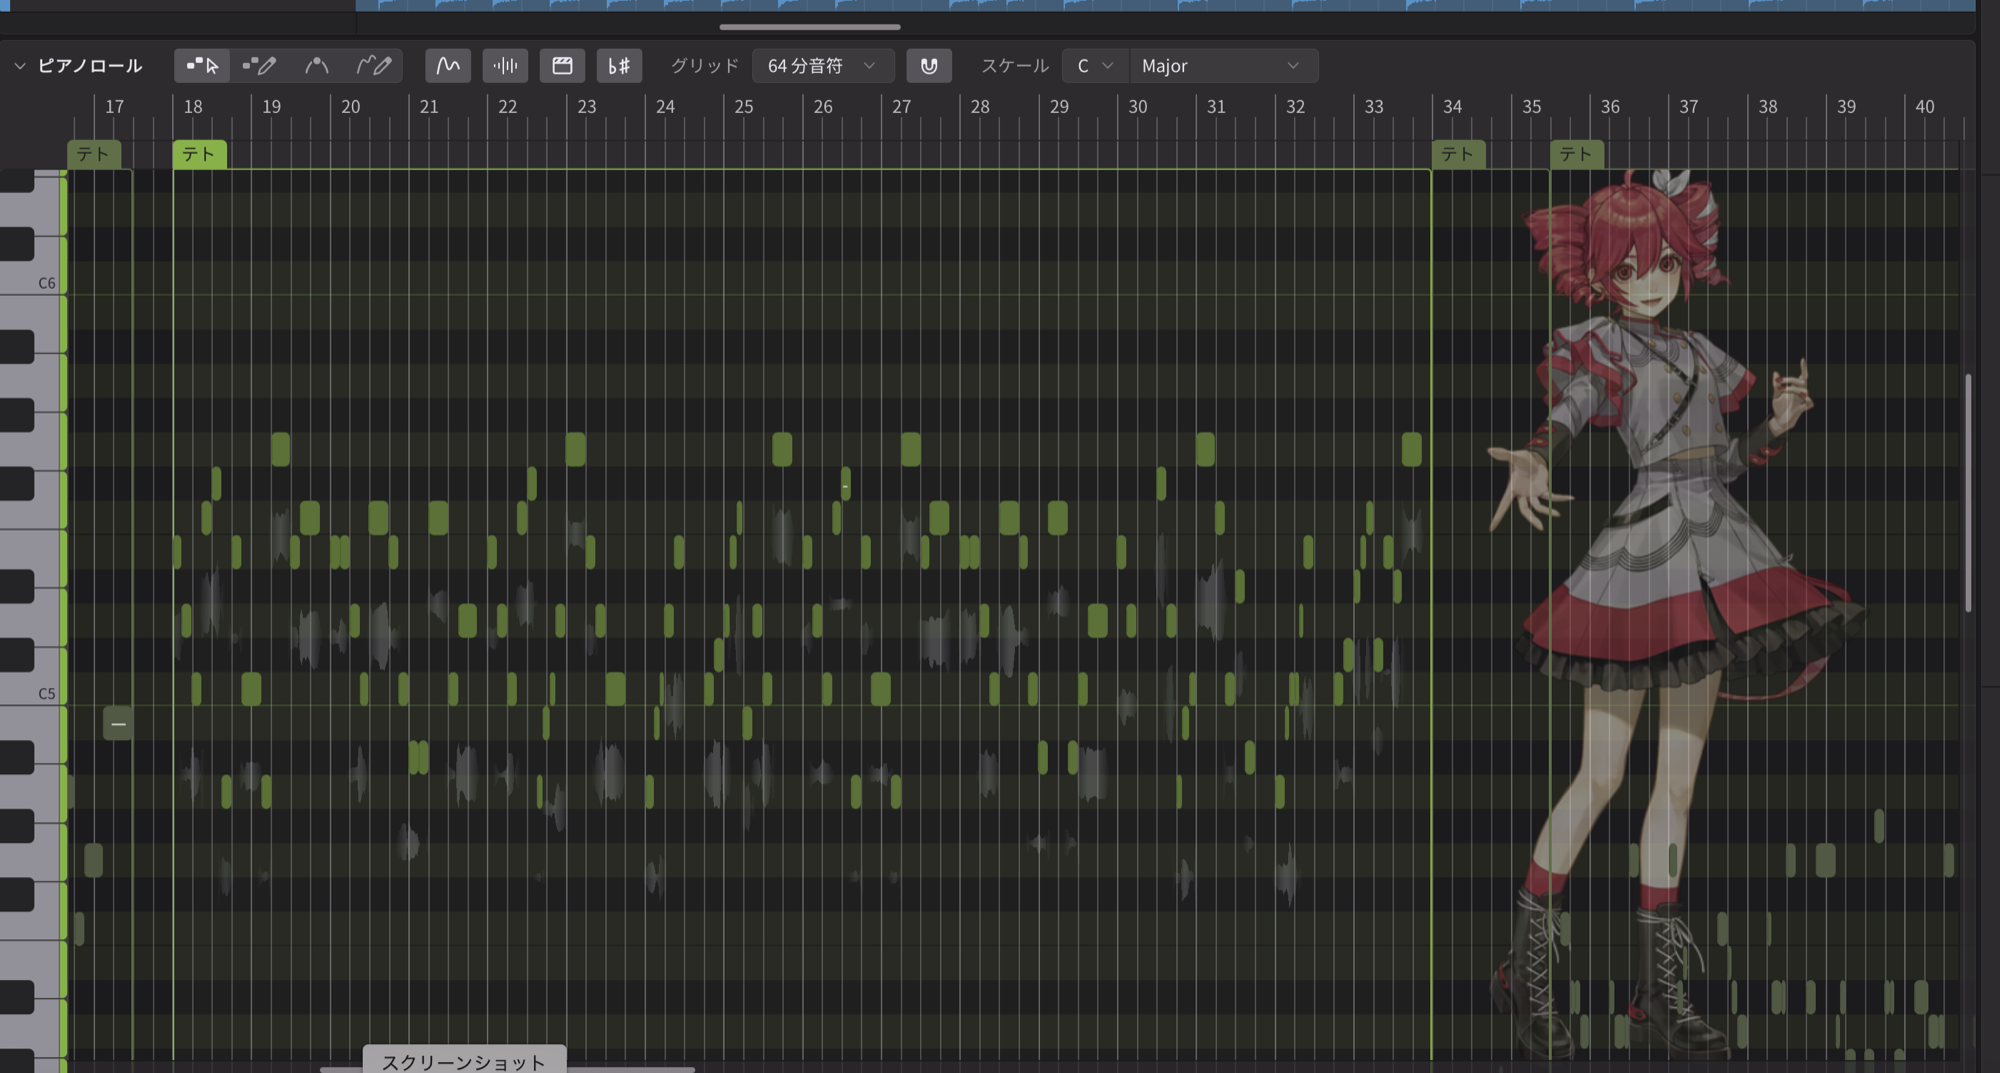Select the small dash-labeled note near bar 26
This screenshot has height=1073, width=2000.
(x=846, y=484)
